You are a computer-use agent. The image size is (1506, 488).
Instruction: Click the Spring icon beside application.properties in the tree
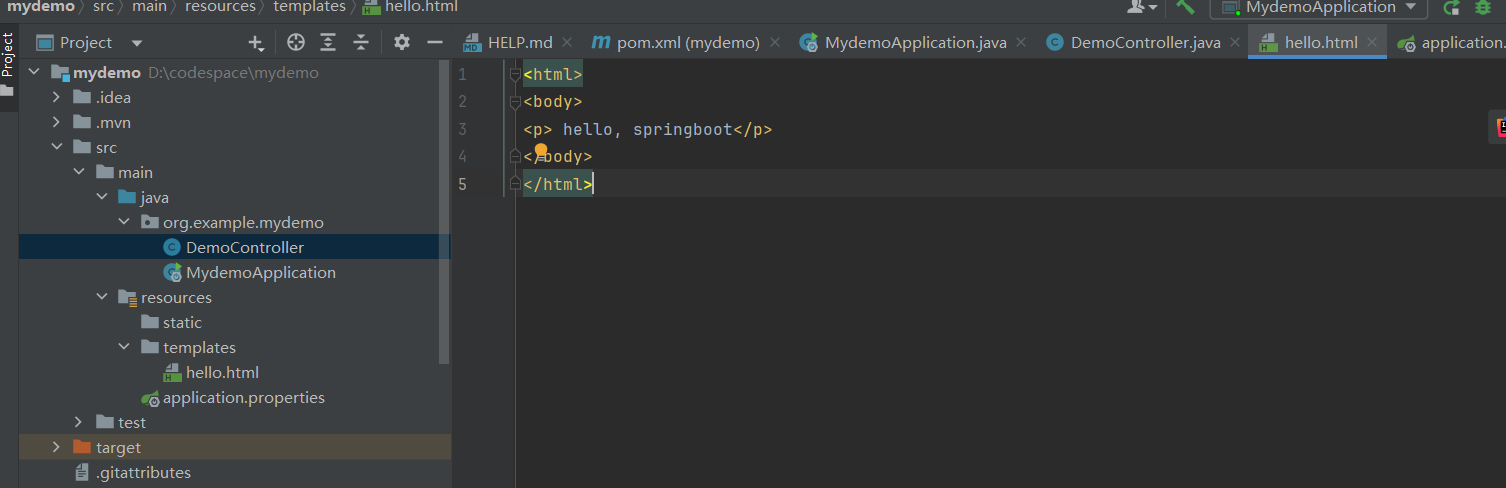click(x=150, y=398)
